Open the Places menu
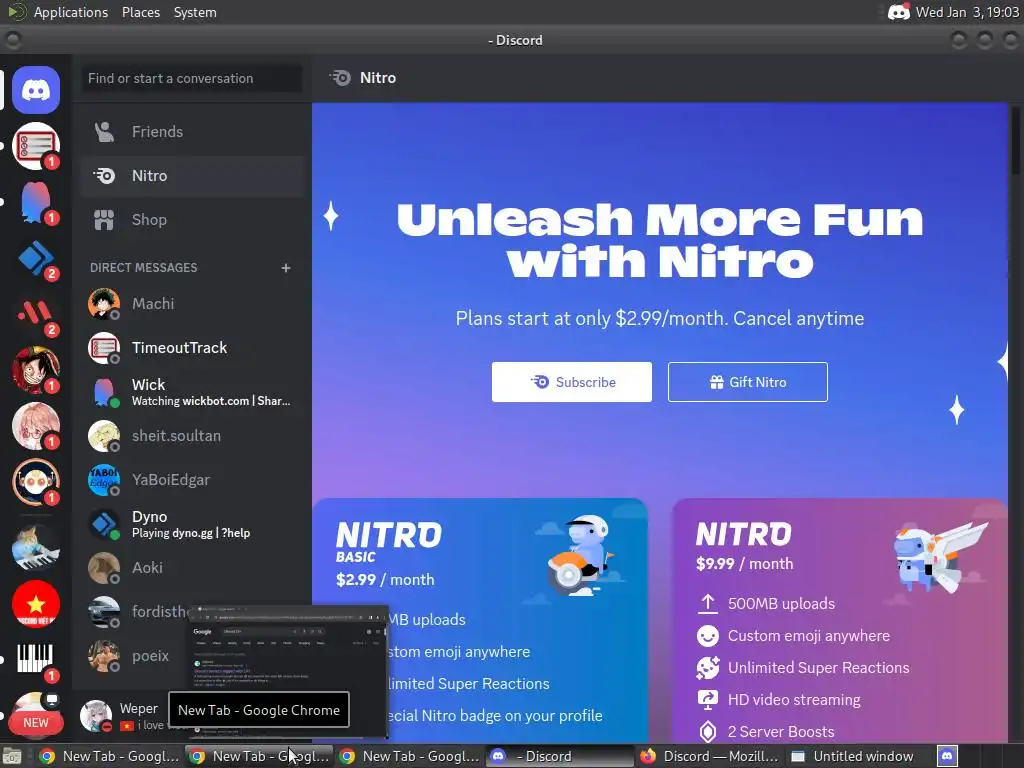Viewport: 1024px width, 768px height. 141,12
